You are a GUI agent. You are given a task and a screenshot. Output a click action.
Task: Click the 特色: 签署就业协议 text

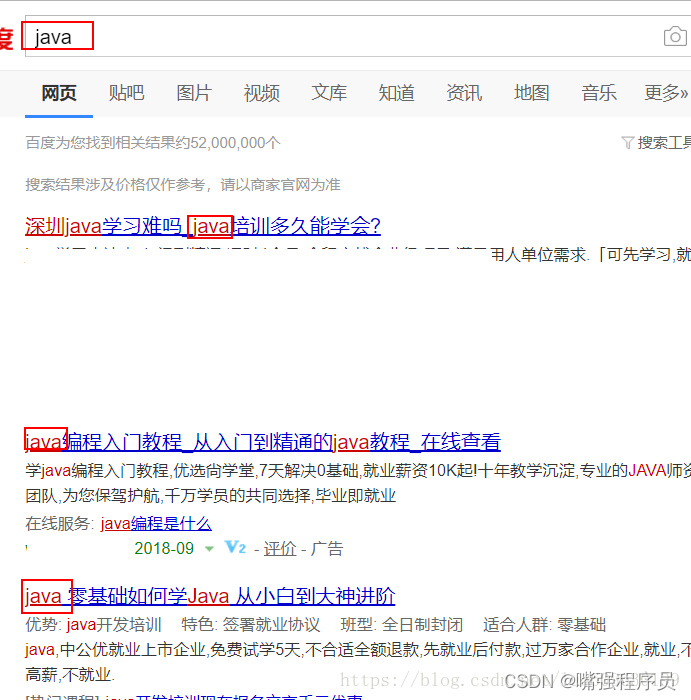coord(251,625)
